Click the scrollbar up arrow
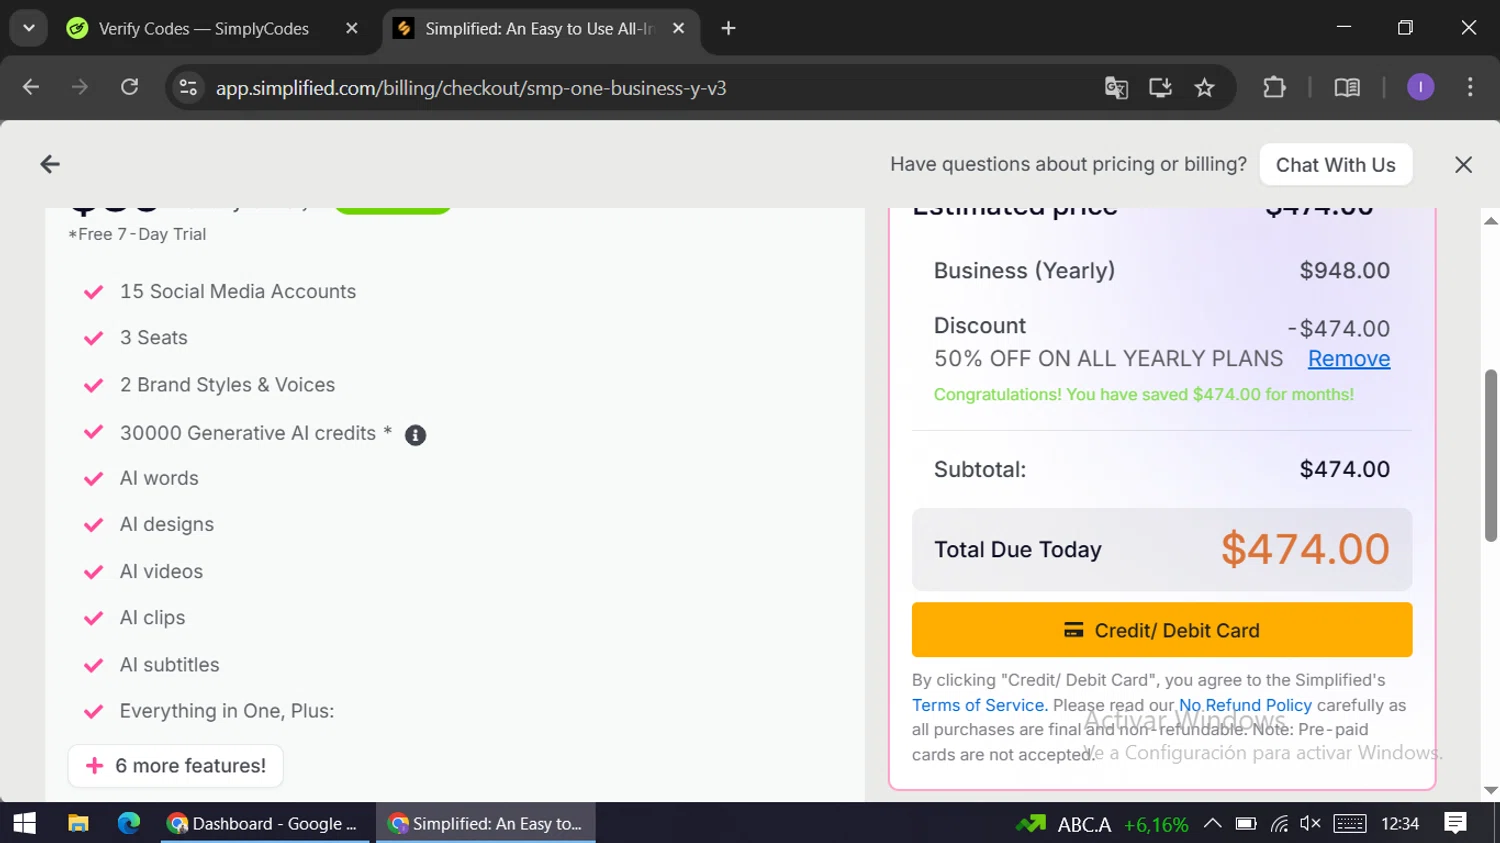Image resolution: width=1500 pixels, height=843 pixels. click(x=1490, y=220)
